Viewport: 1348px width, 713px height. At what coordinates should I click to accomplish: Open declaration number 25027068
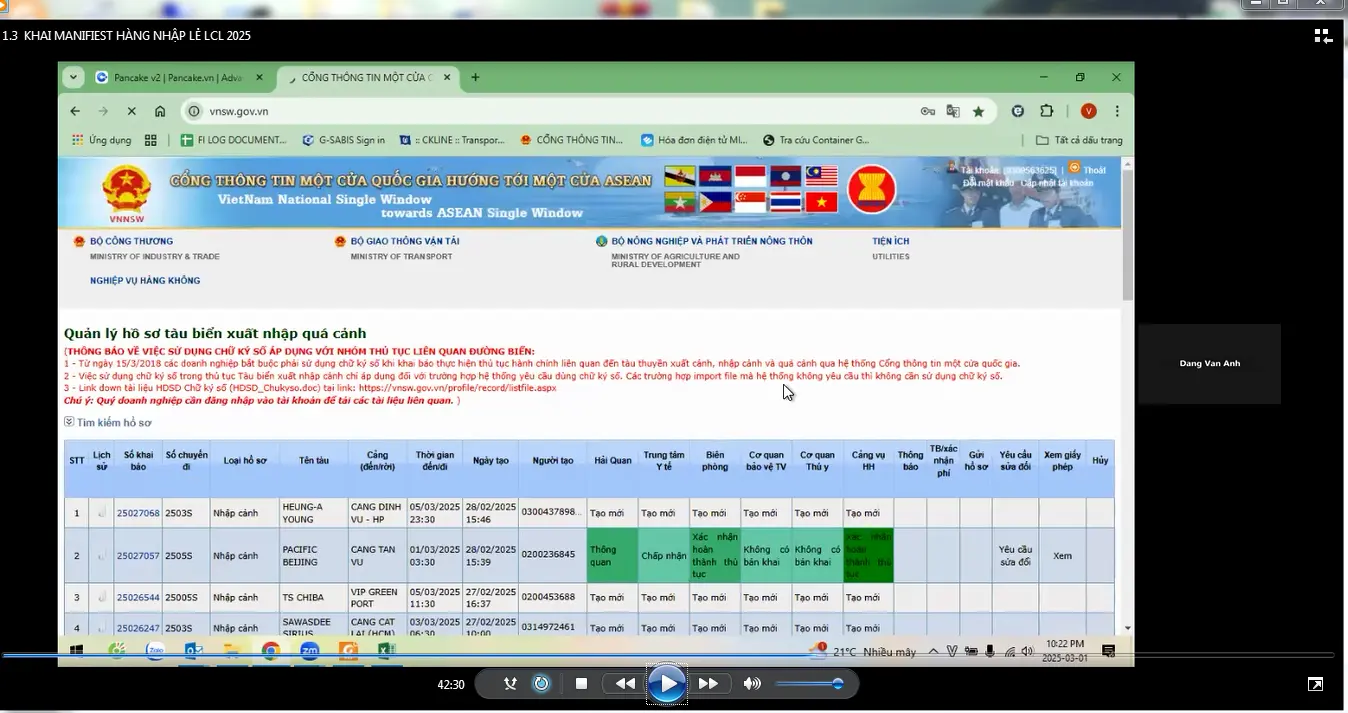(138, 513)
